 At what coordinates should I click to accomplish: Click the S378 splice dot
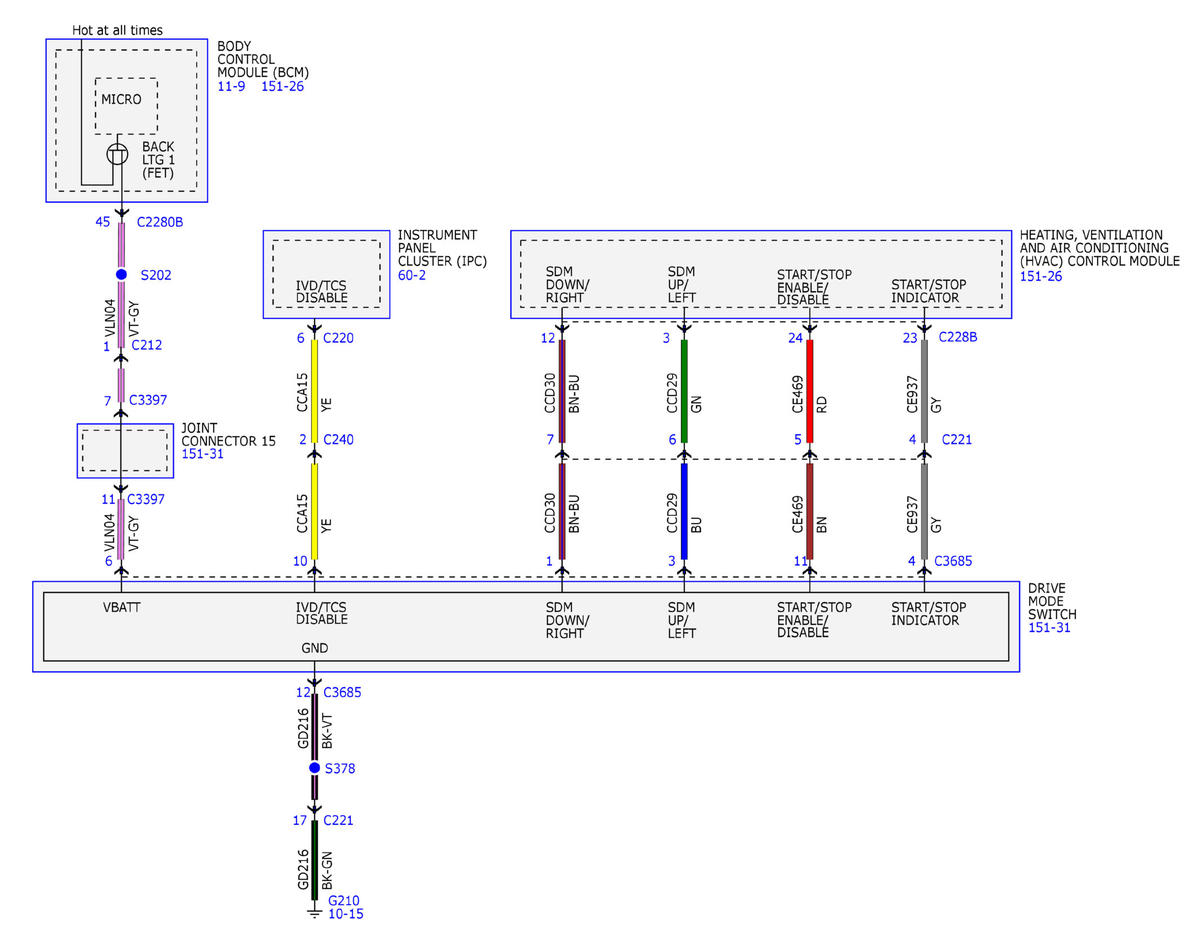pyautogui.click(x=314, y=768)
